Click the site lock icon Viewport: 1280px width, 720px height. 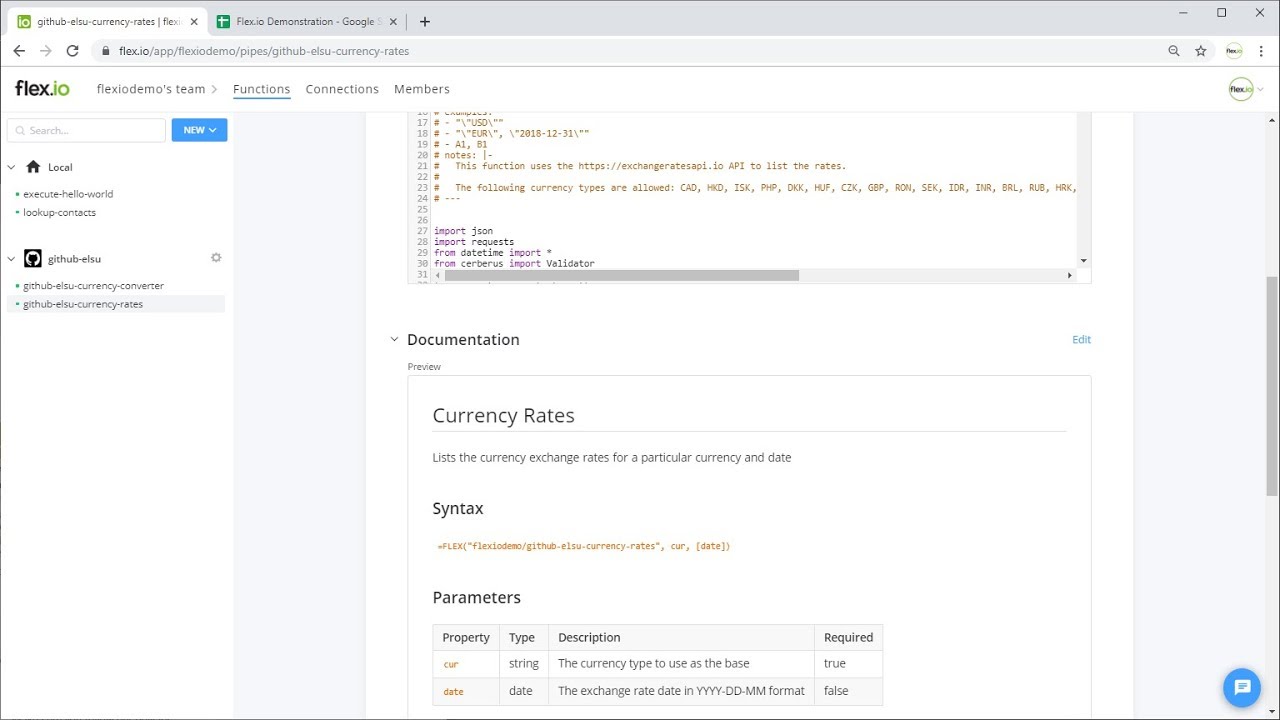click(105, 51)
